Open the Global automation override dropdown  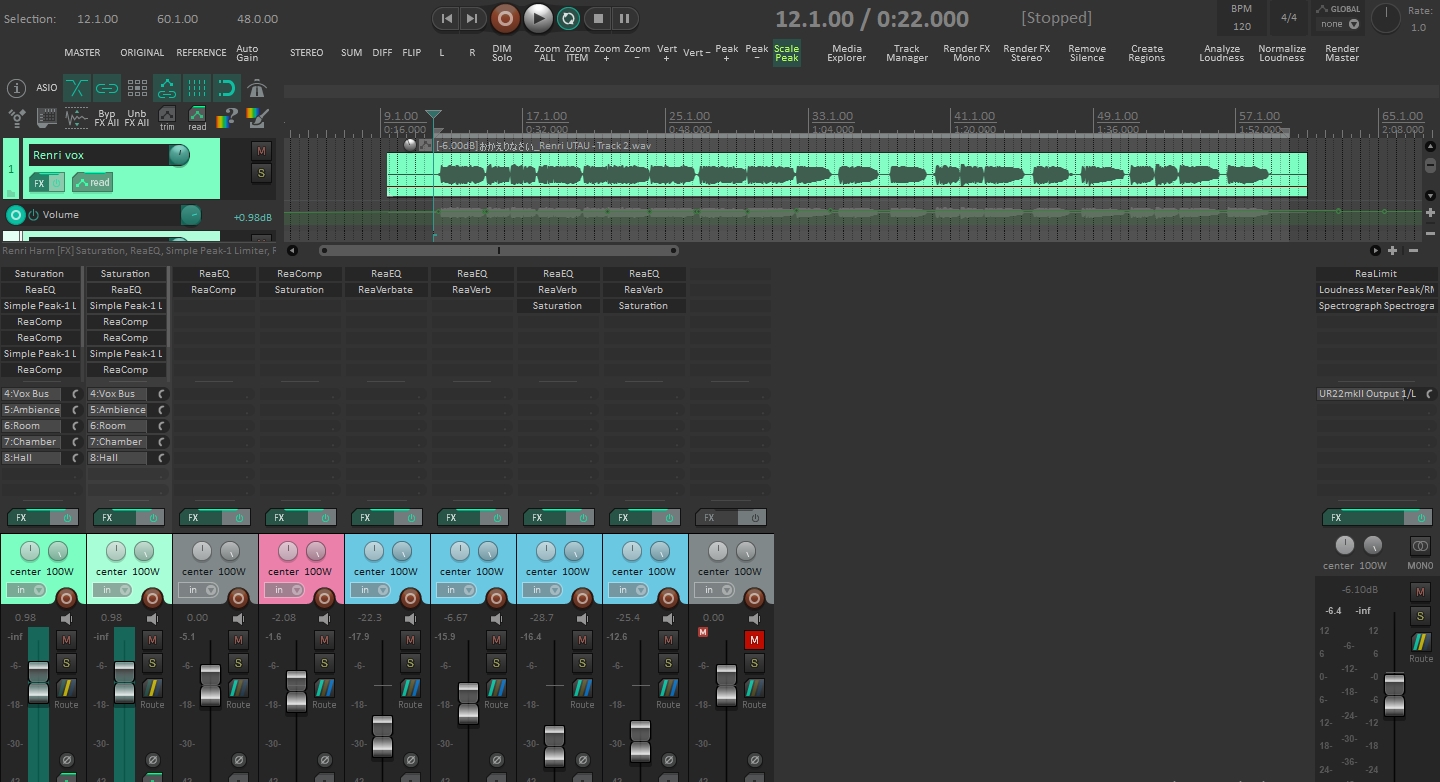1340,24
